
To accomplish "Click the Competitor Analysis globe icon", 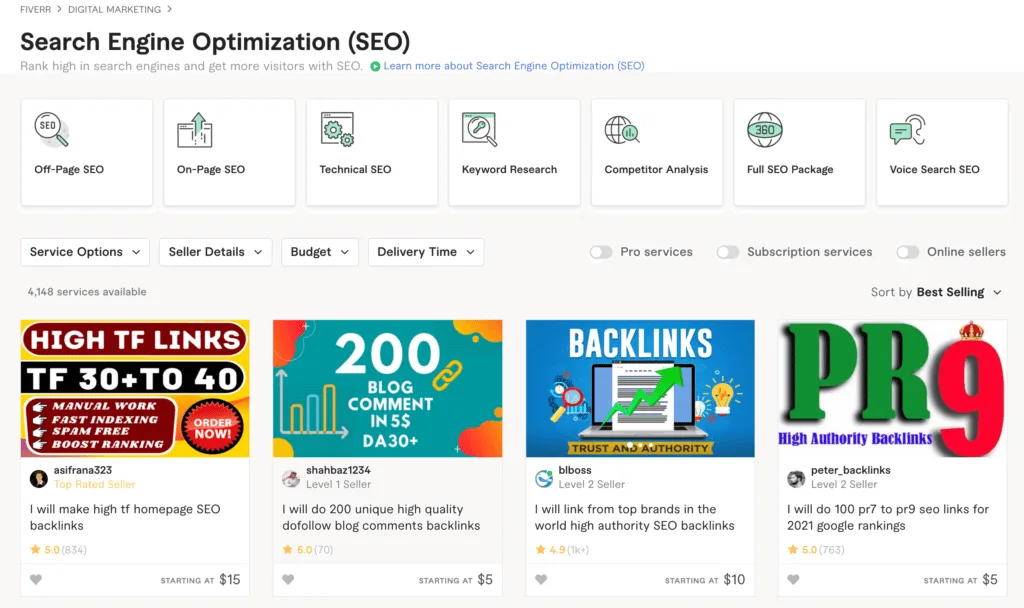I will (621, 130).
